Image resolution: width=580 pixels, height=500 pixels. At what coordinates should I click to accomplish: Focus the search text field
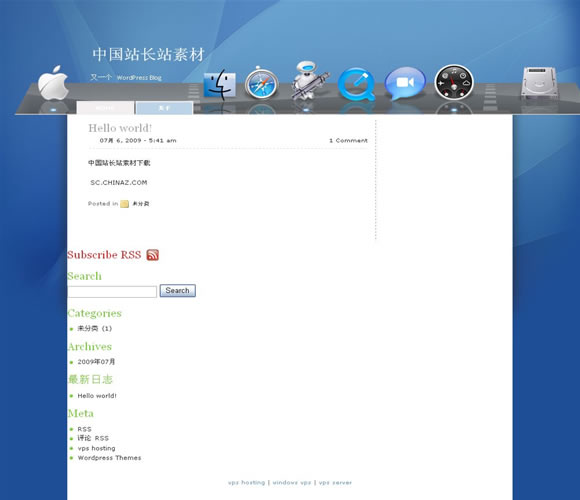coord(112,291)
